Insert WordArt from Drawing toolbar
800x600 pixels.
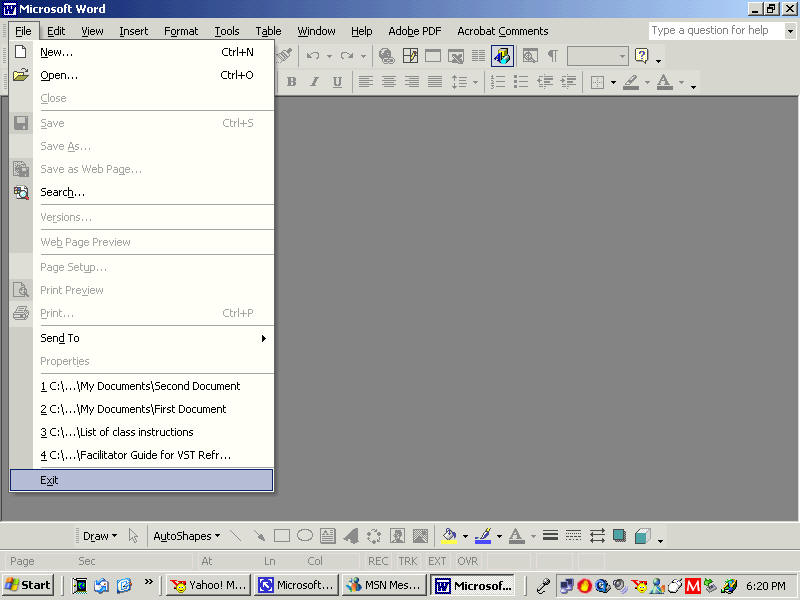pyautogui.click(x=351, y=536)
